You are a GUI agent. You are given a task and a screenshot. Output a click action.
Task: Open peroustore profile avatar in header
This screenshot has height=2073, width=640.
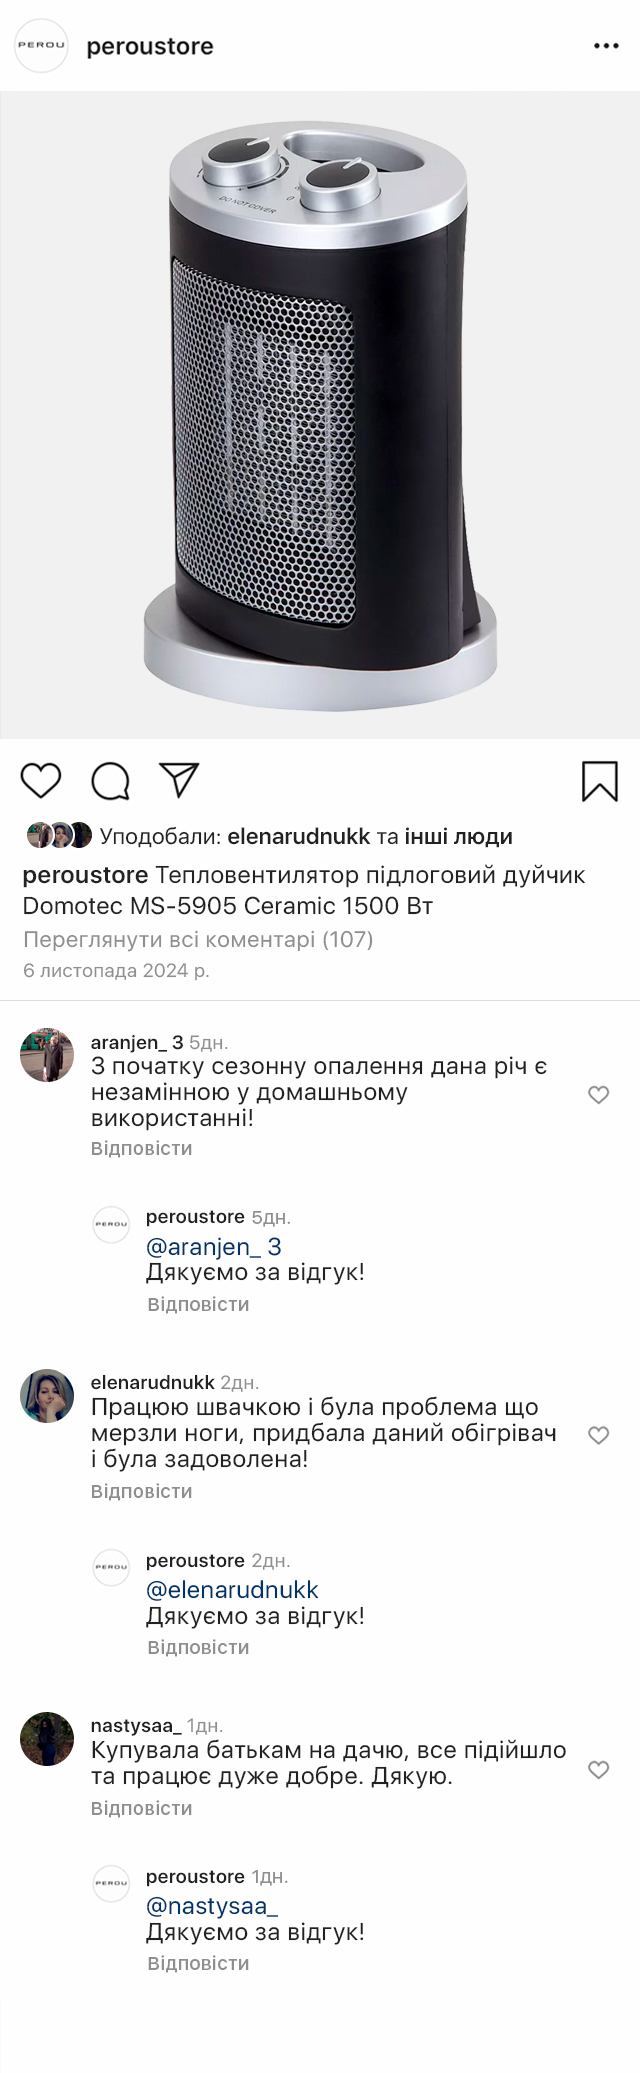(41, 46)
